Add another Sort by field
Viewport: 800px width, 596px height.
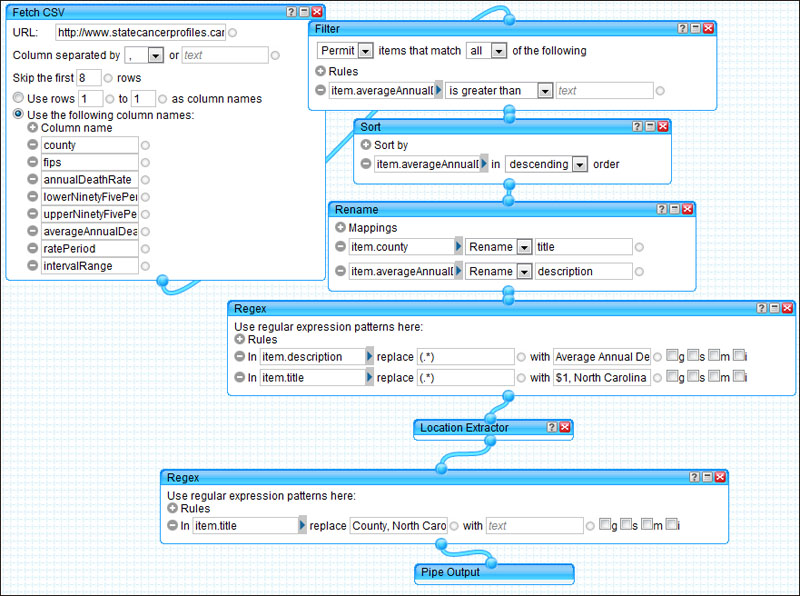click(366, 145)
